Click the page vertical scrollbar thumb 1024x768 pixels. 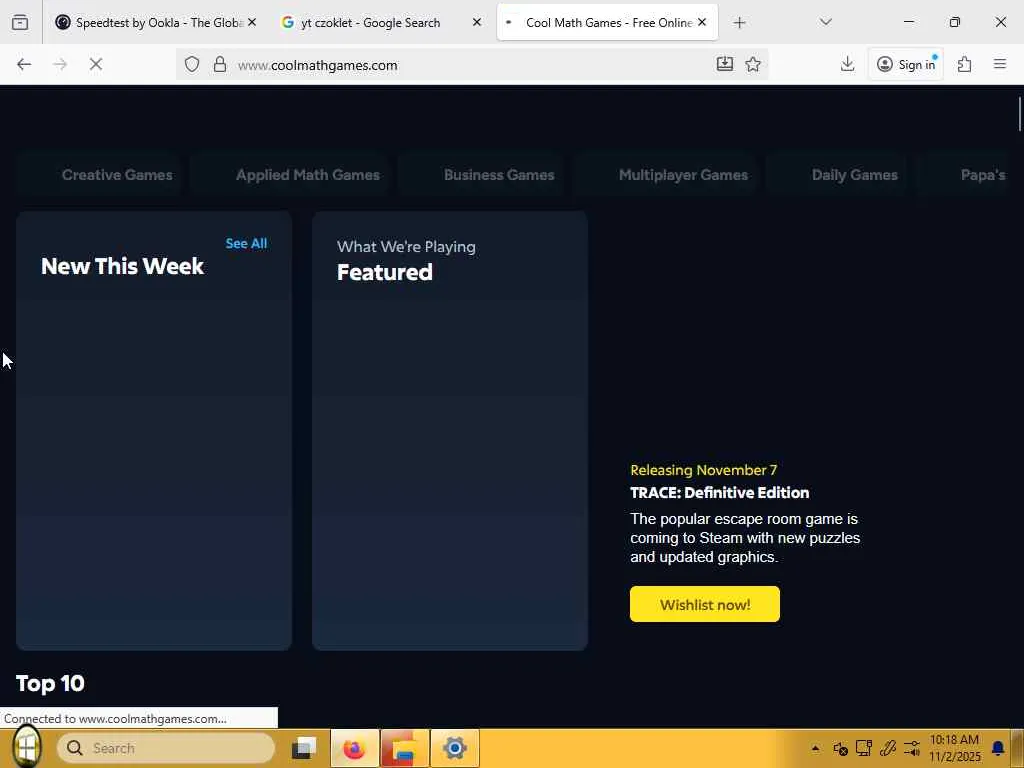(1019, 114)
